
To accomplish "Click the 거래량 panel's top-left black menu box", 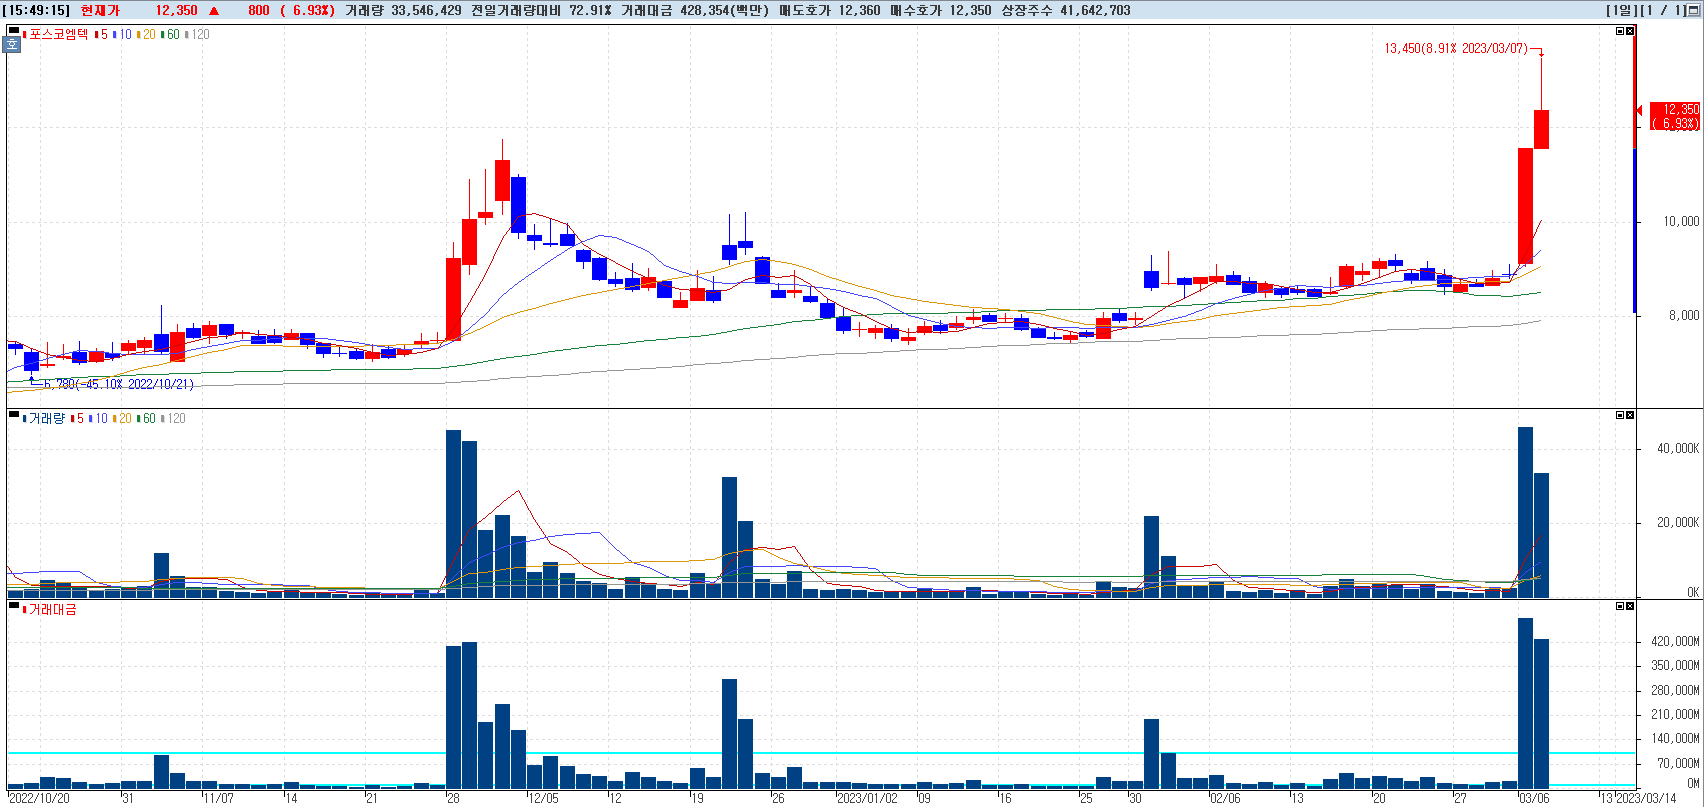I will click(13, 415).
